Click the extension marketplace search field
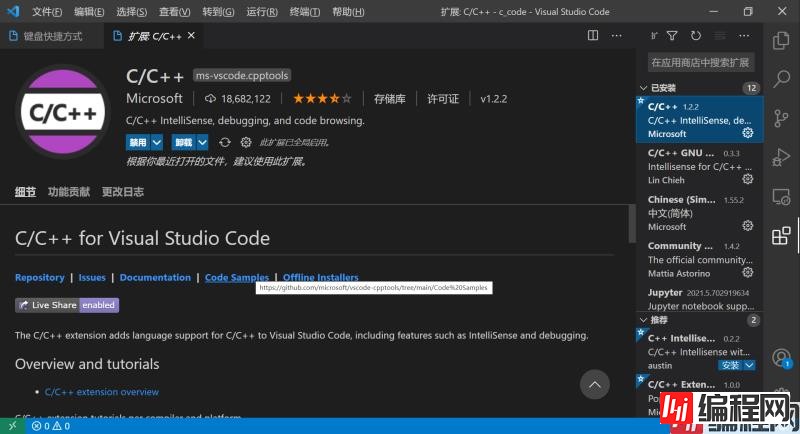 (x=700, y=62)
